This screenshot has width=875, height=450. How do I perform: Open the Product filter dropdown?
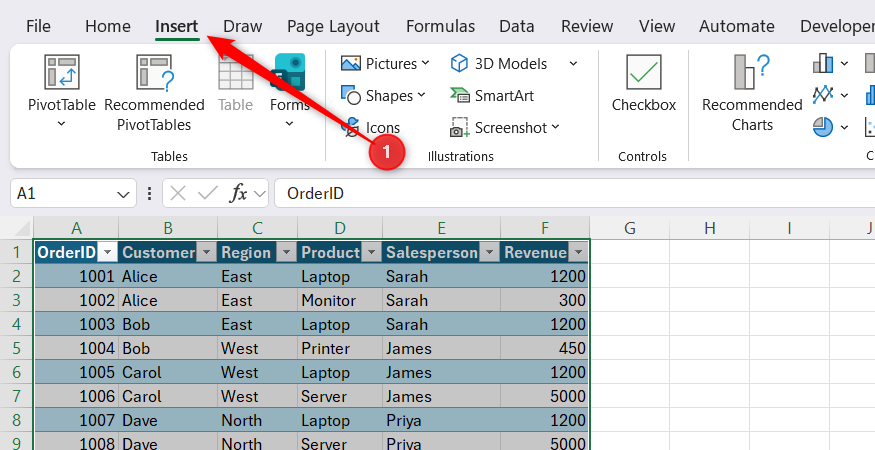click(x=371, y=253)
